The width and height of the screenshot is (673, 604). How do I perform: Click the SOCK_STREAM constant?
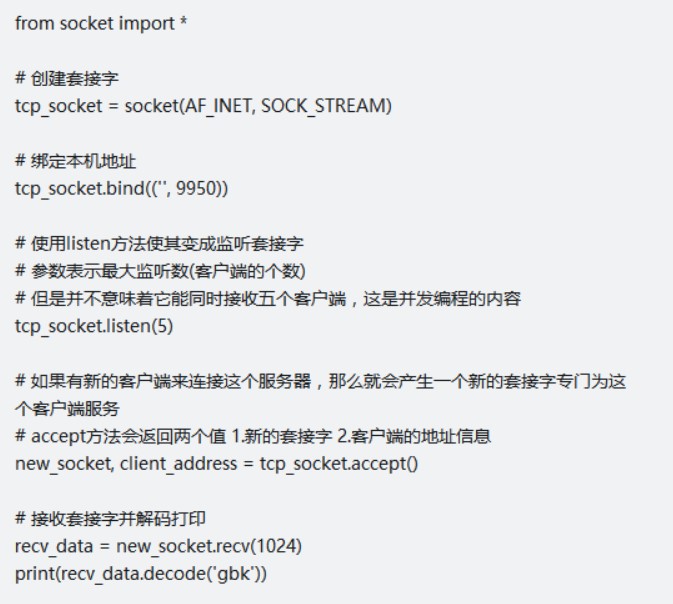[321, 105]
